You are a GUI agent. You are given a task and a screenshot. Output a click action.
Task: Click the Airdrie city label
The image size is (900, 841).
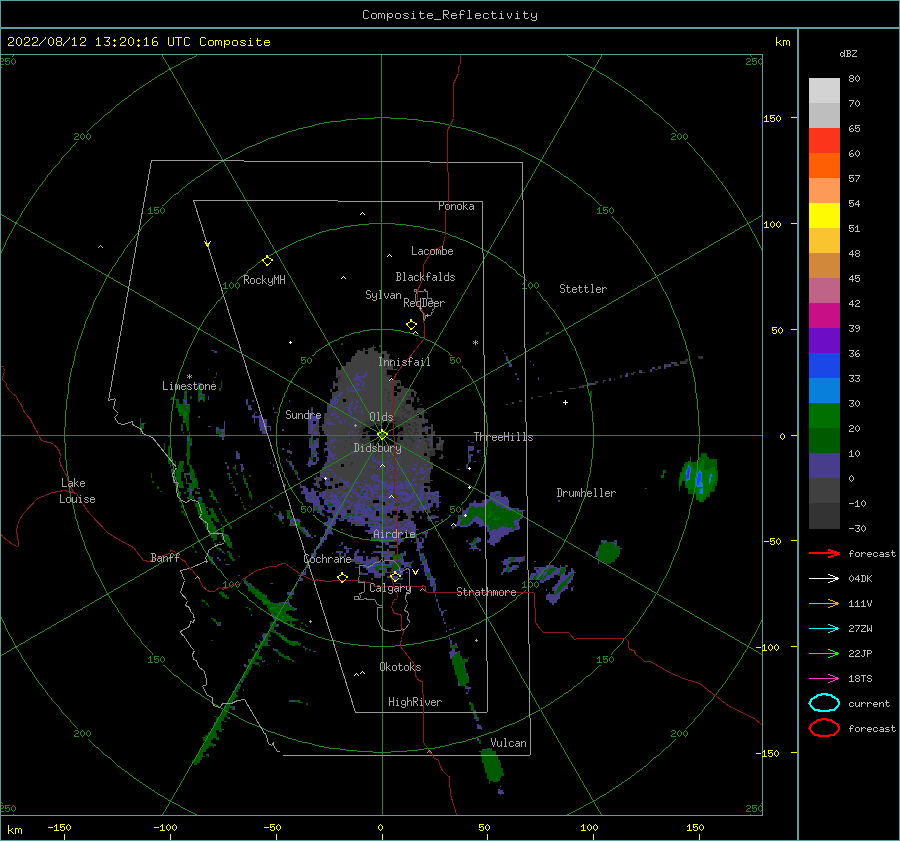click(x=394, y=534)
